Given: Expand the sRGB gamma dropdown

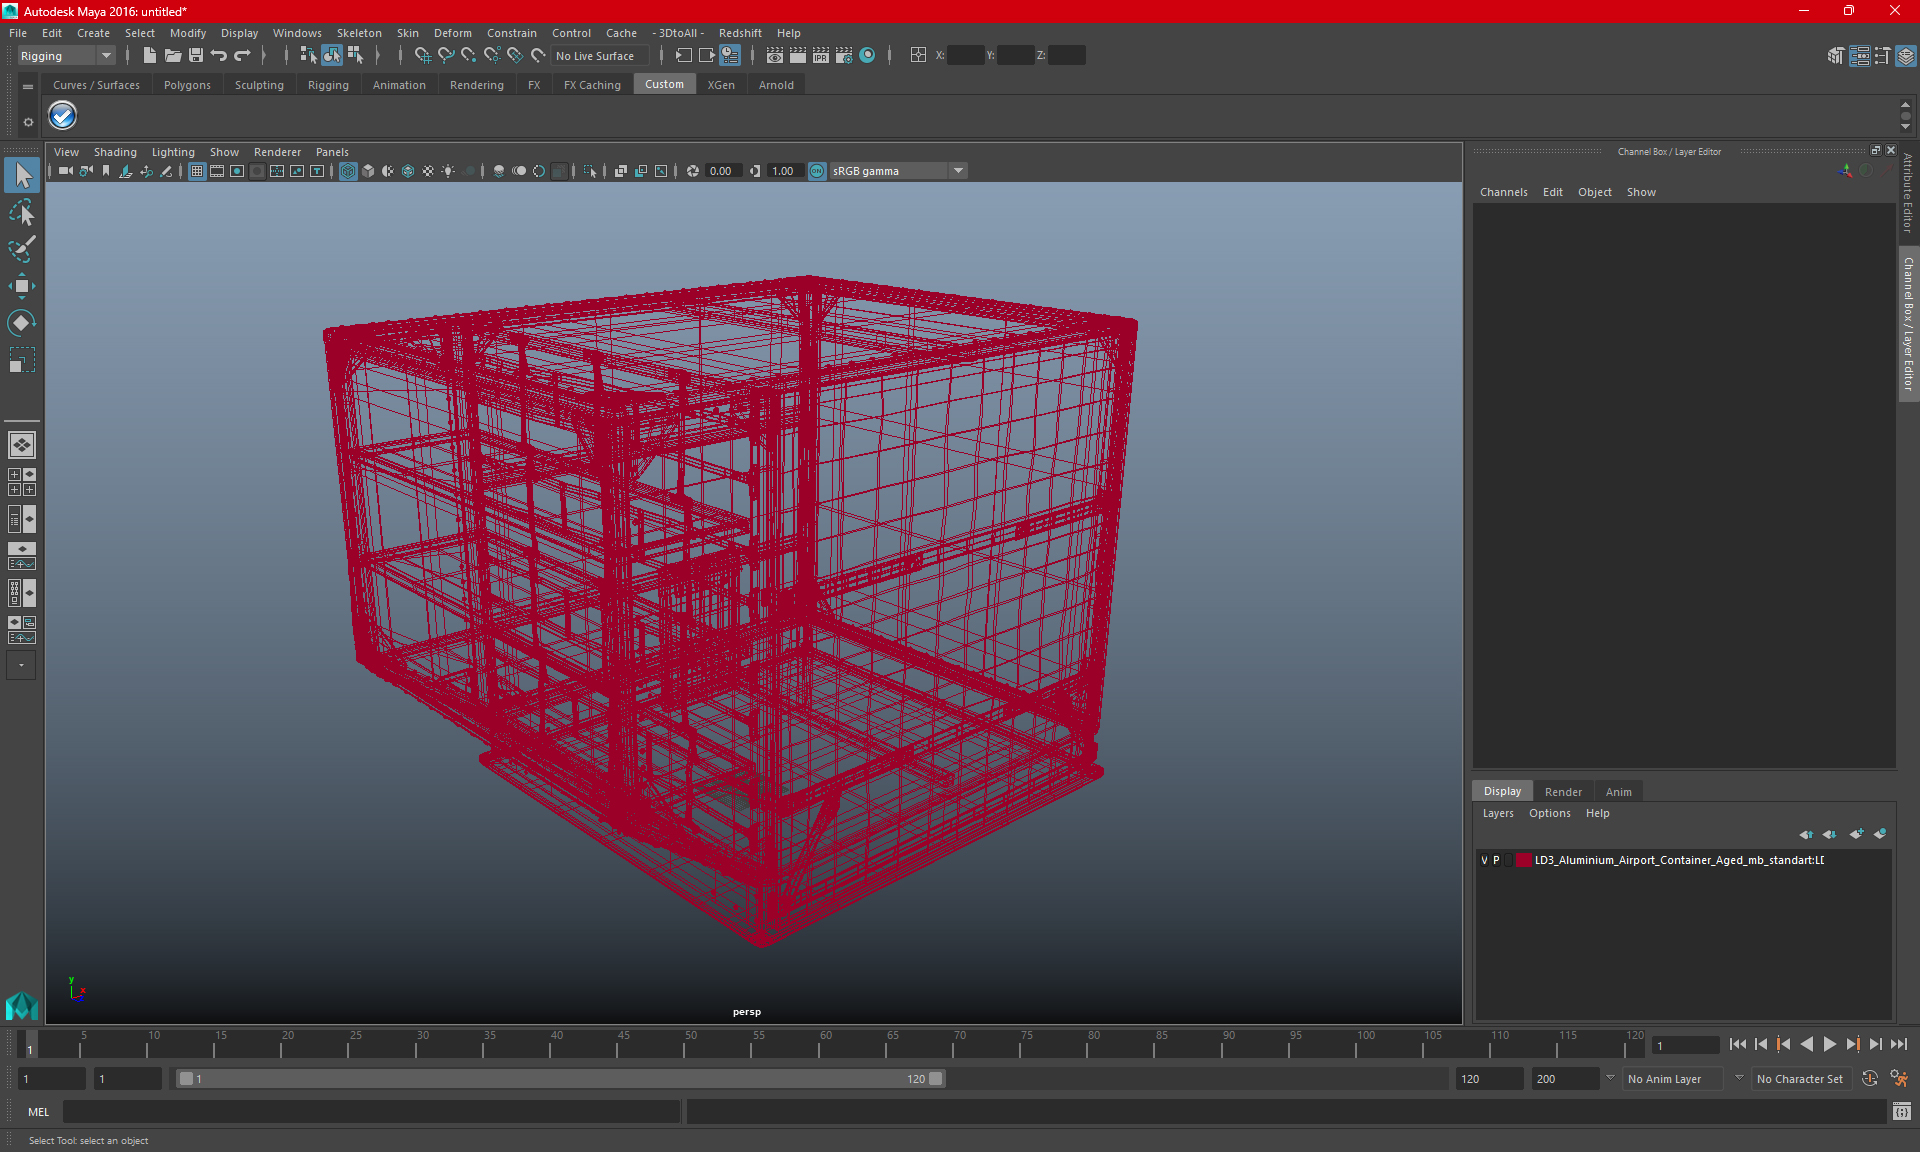Looking at the screenshot, I should point(959,170).
